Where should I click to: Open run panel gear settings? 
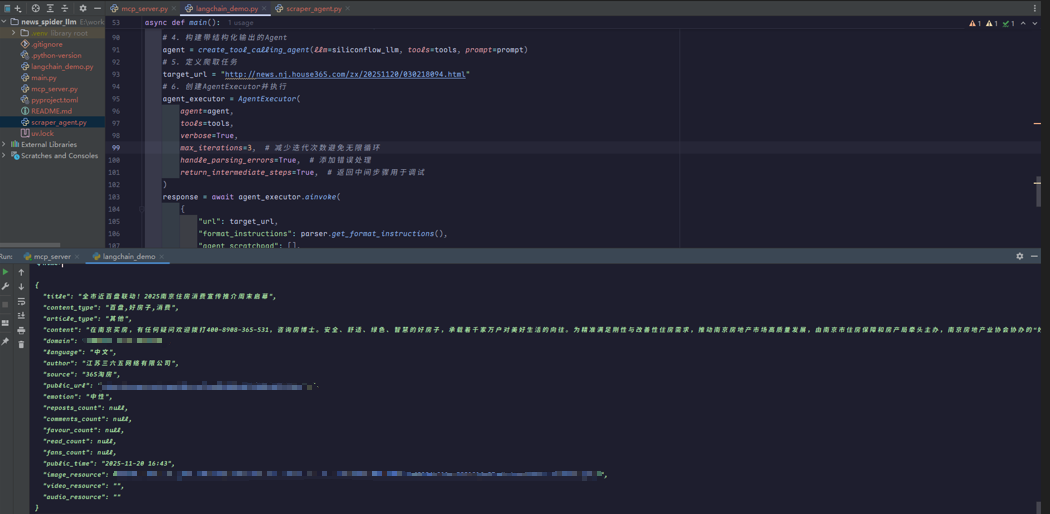click(x=1020, y=256)
